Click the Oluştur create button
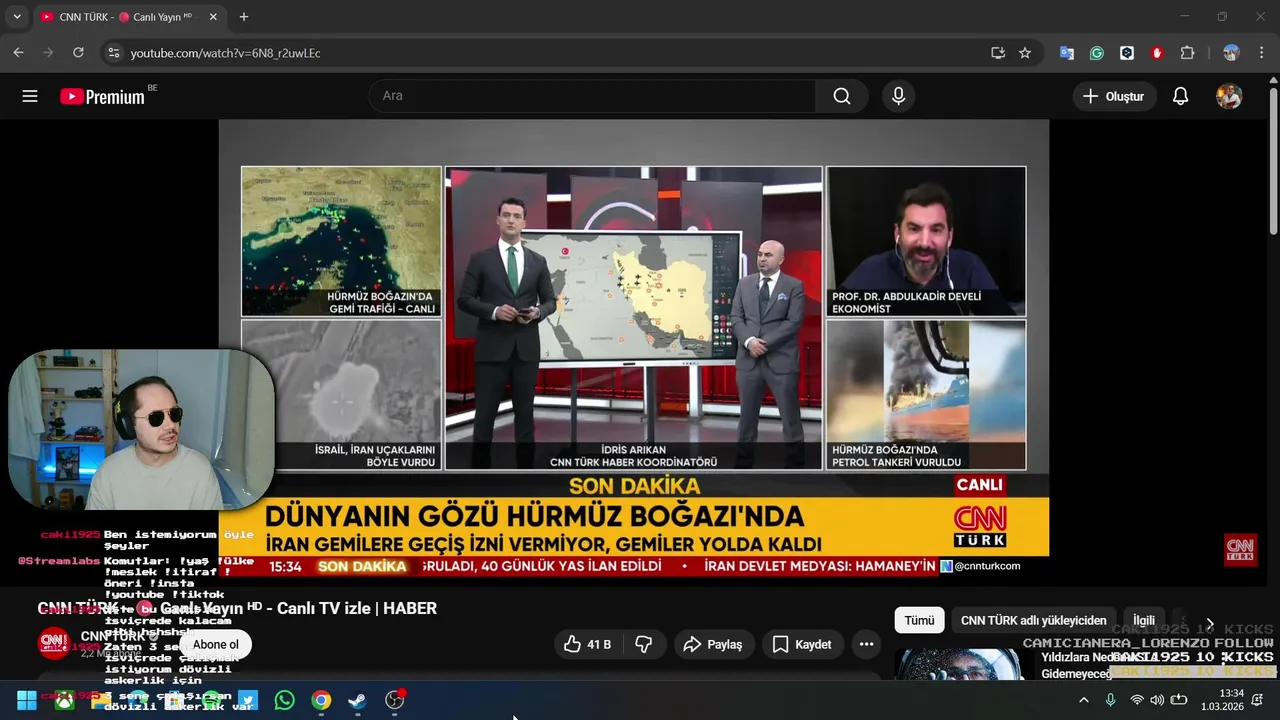Screen dimensions: 1280x720 [x=1114, y=96]
